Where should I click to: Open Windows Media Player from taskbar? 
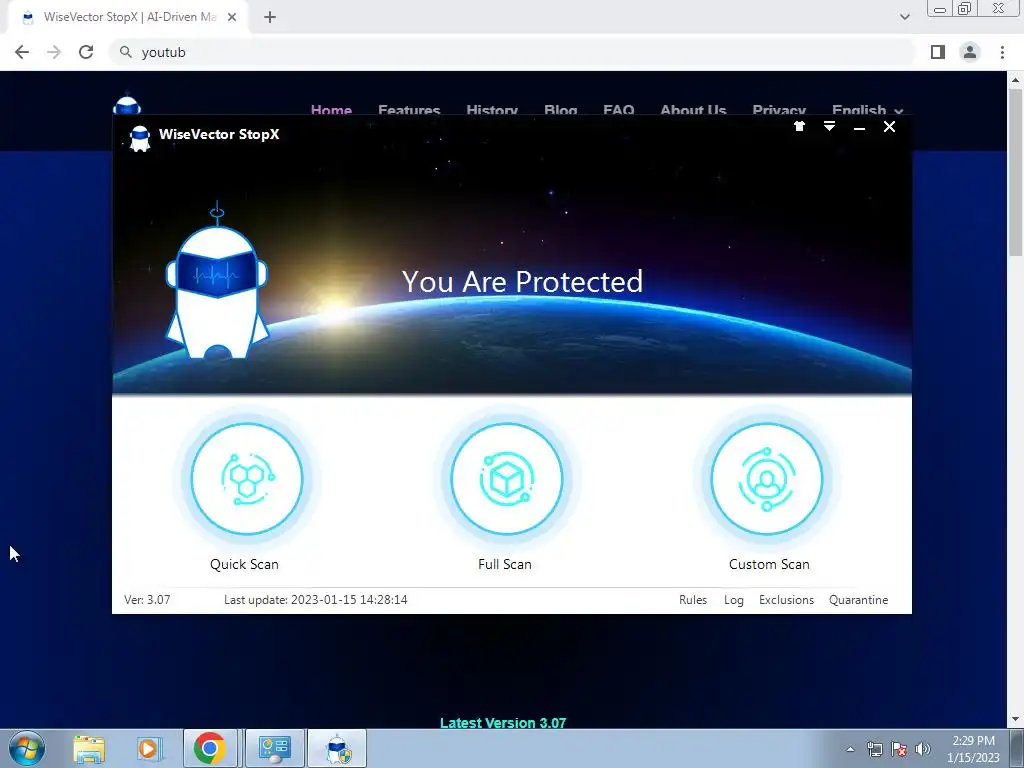[x=149, y=748]
